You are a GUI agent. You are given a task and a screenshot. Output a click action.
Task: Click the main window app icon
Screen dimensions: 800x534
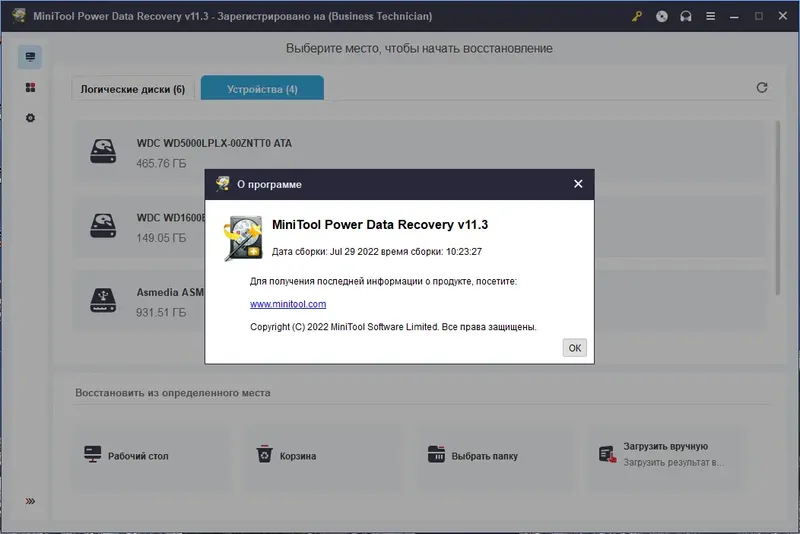coord(19,16)
